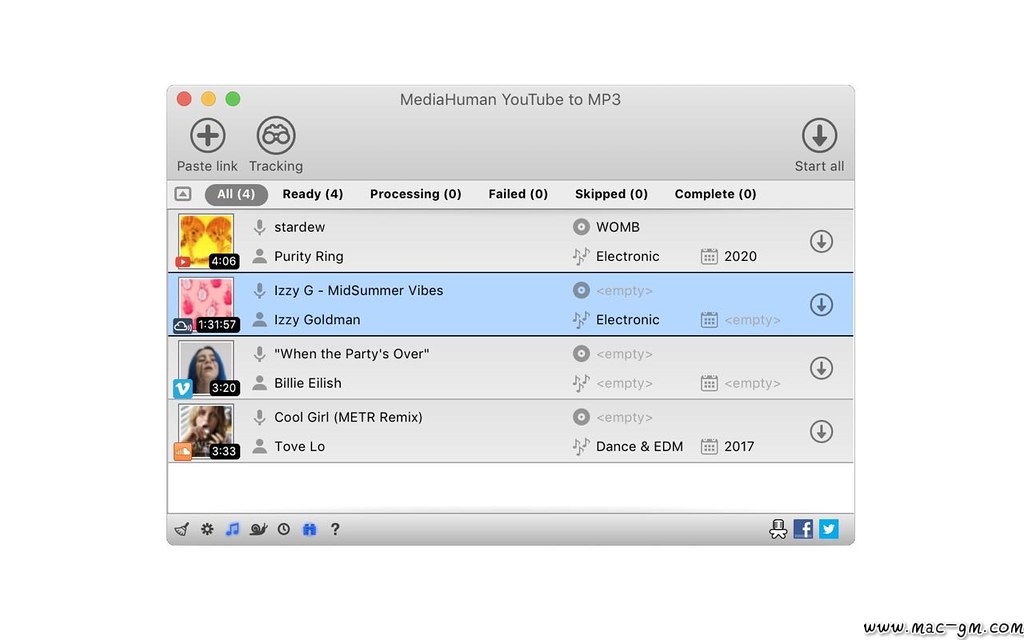
Task: Click the music notes icon beside Dance & EDM
Action: 581,447
